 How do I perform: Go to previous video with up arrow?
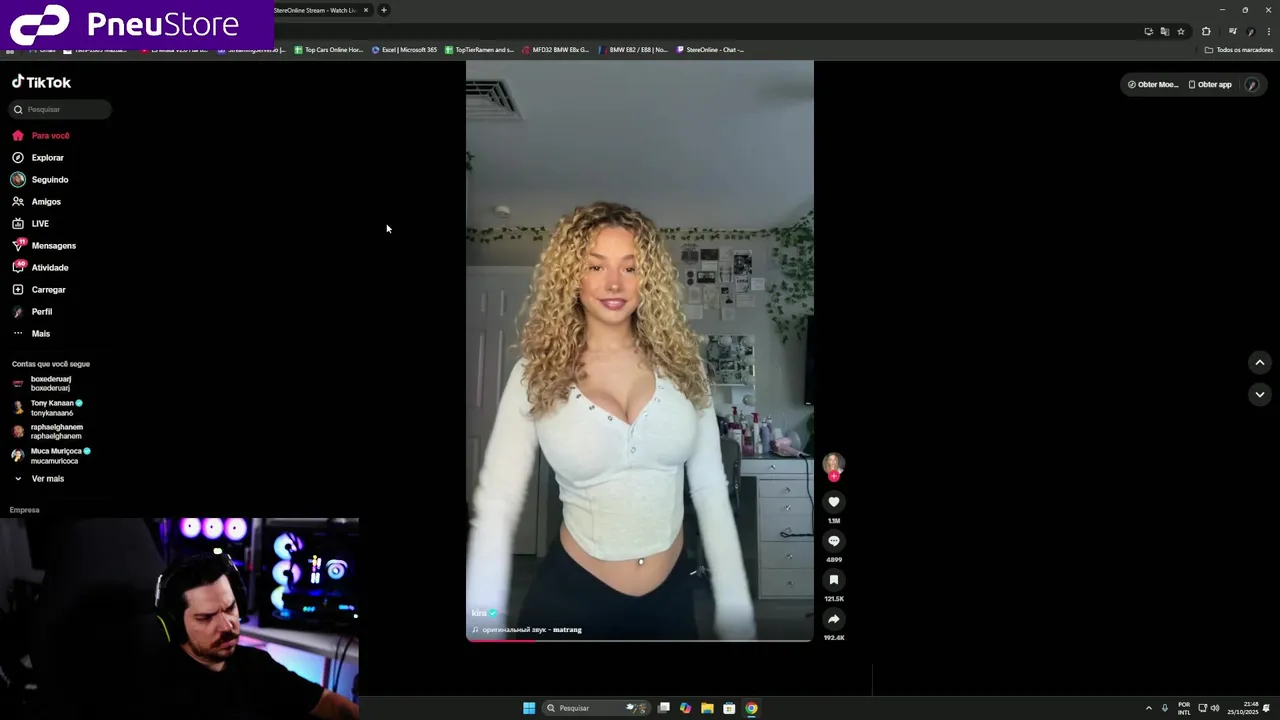[1259, 362]
